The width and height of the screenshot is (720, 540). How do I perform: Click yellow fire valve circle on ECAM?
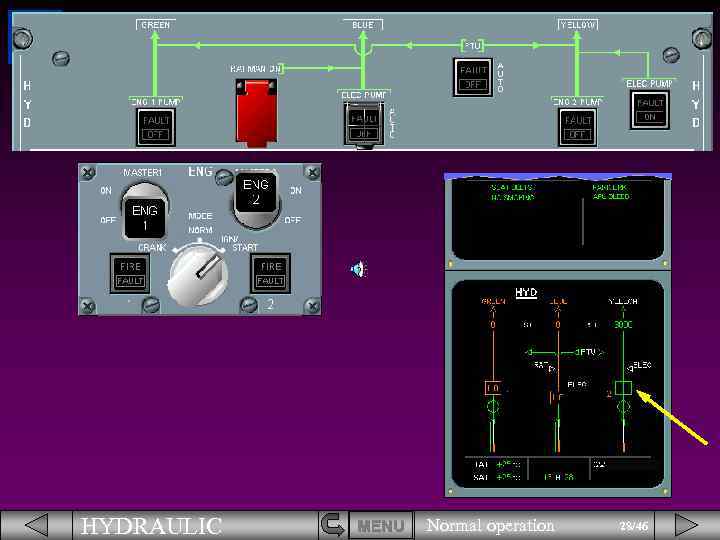coord(623,406)
